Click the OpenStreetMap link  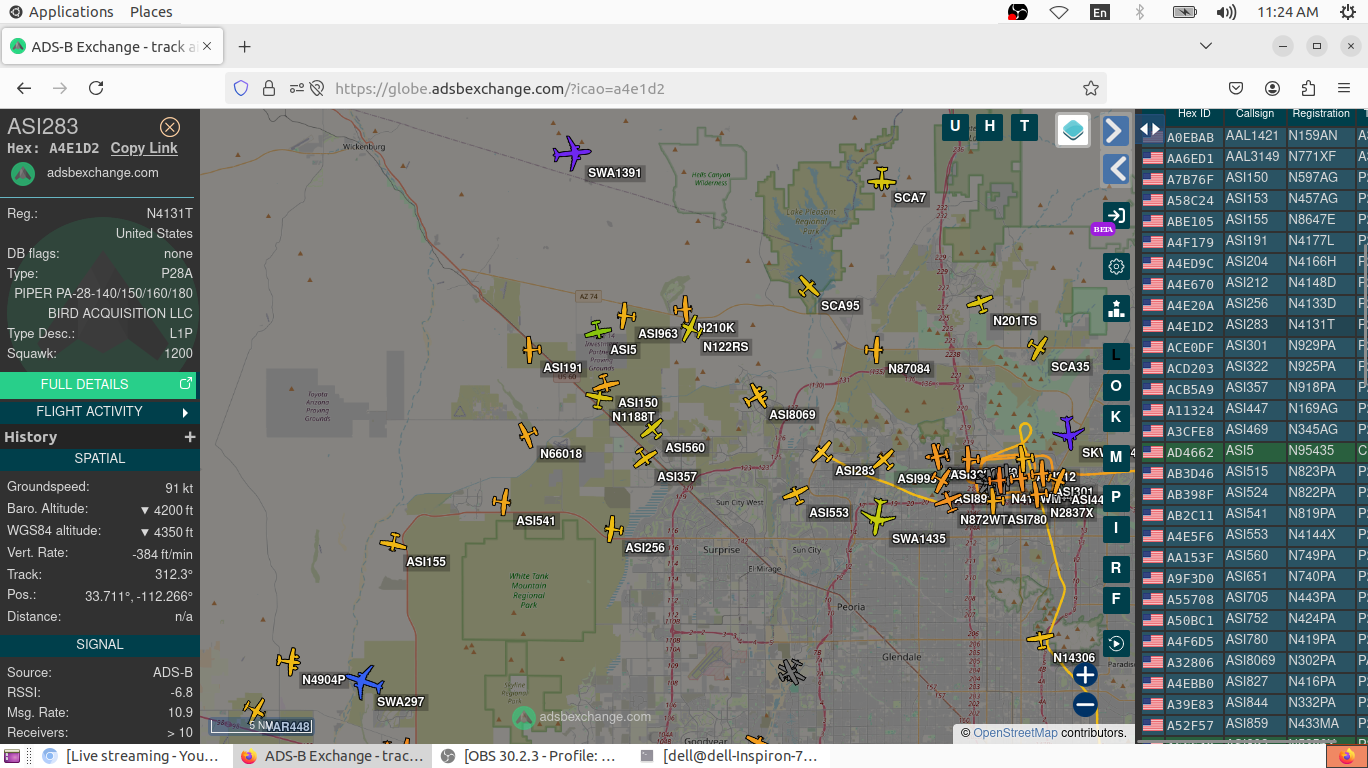1015,733
